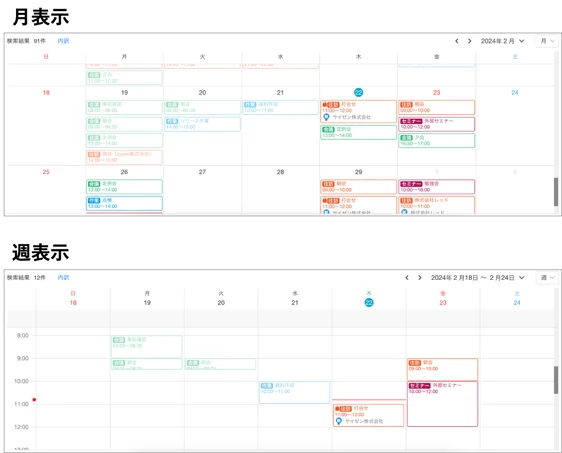Select date 25 in month view
Image resolution: width=562 pixels, height=453 pixels.
click(x=46, y=172)
